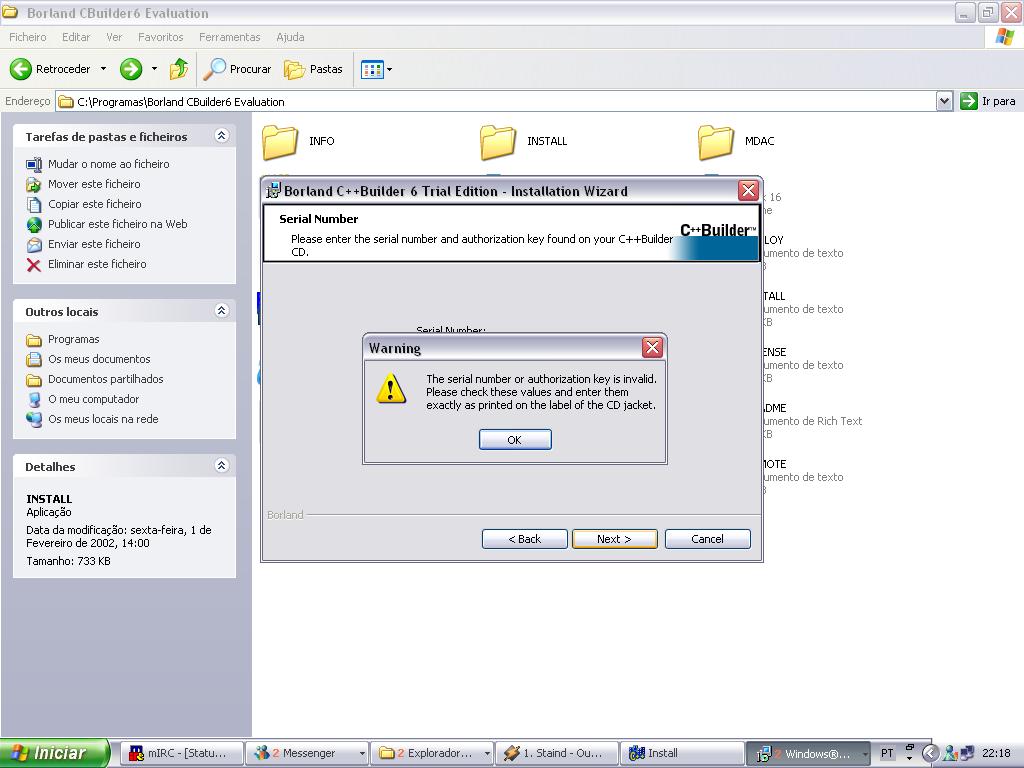This screenshot has width=1024, height=768.
Task: Select the MDAC folder icon
Action: [x=716, y=142]
